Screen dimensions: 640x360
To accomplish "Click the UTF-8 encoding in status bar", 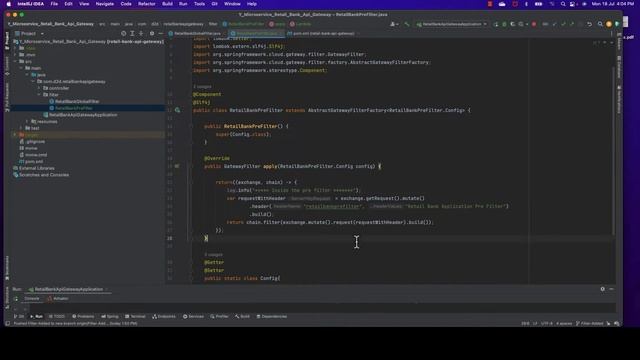I will pos(547,324).
